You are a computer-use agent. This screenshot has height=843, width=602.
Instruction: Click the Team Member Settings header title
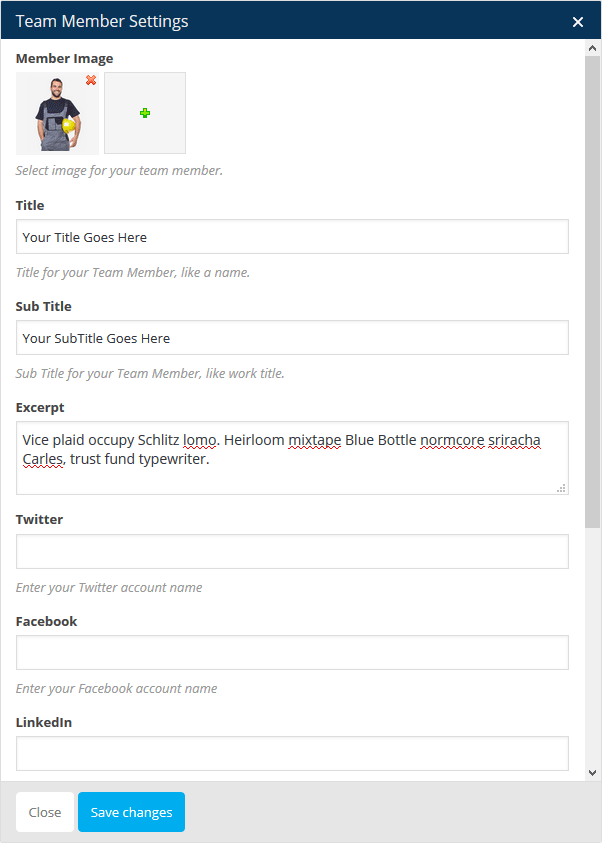click(x=102, y=21)
